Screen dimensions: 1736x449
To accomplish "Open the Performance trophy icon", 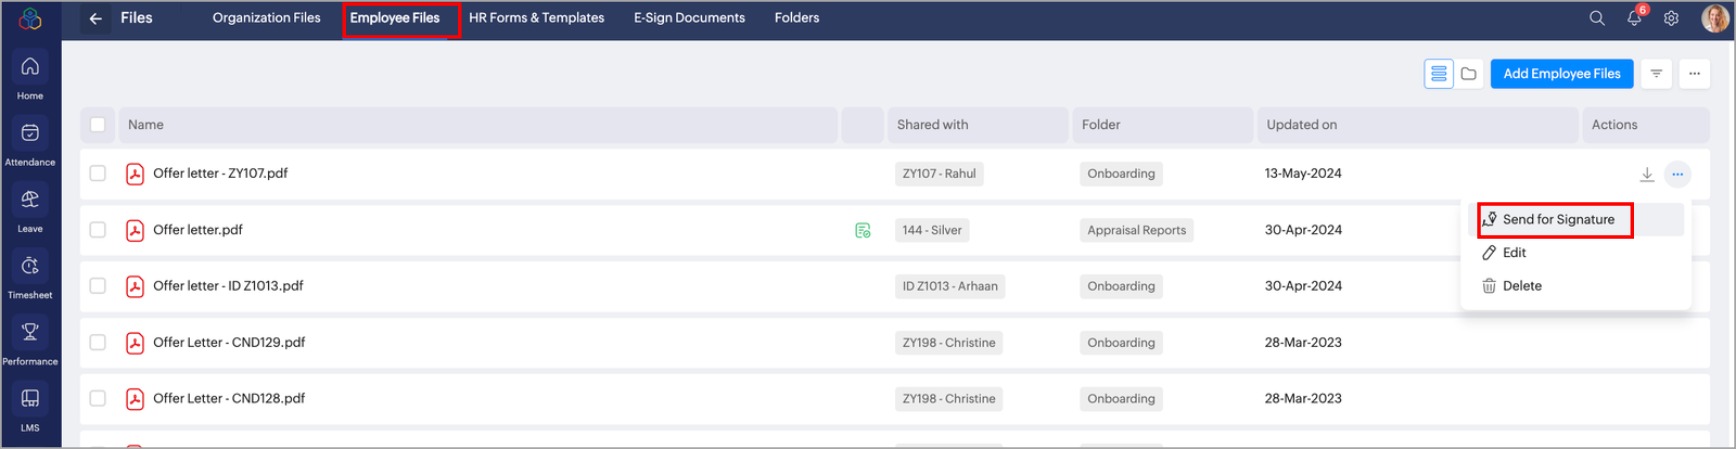I will (x=30, y=332).
